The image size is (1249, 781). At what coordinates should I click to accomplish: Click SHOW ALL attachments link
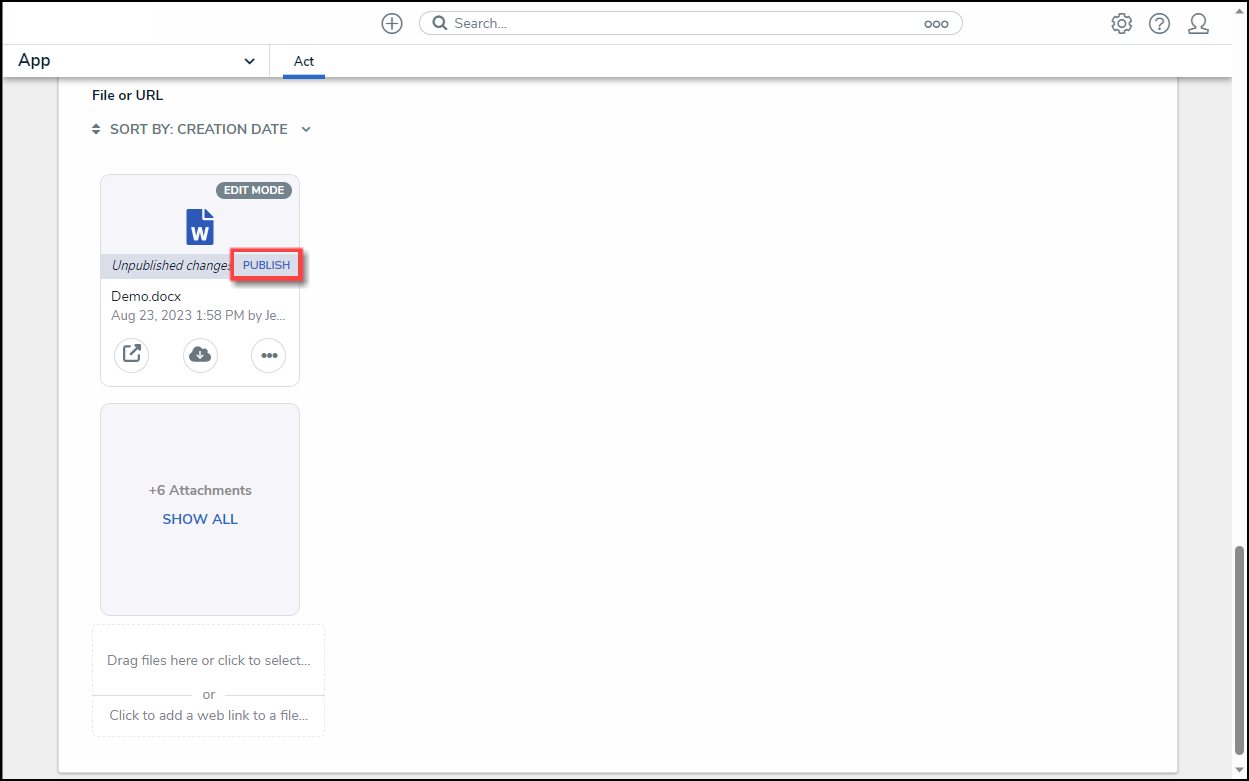200,519
